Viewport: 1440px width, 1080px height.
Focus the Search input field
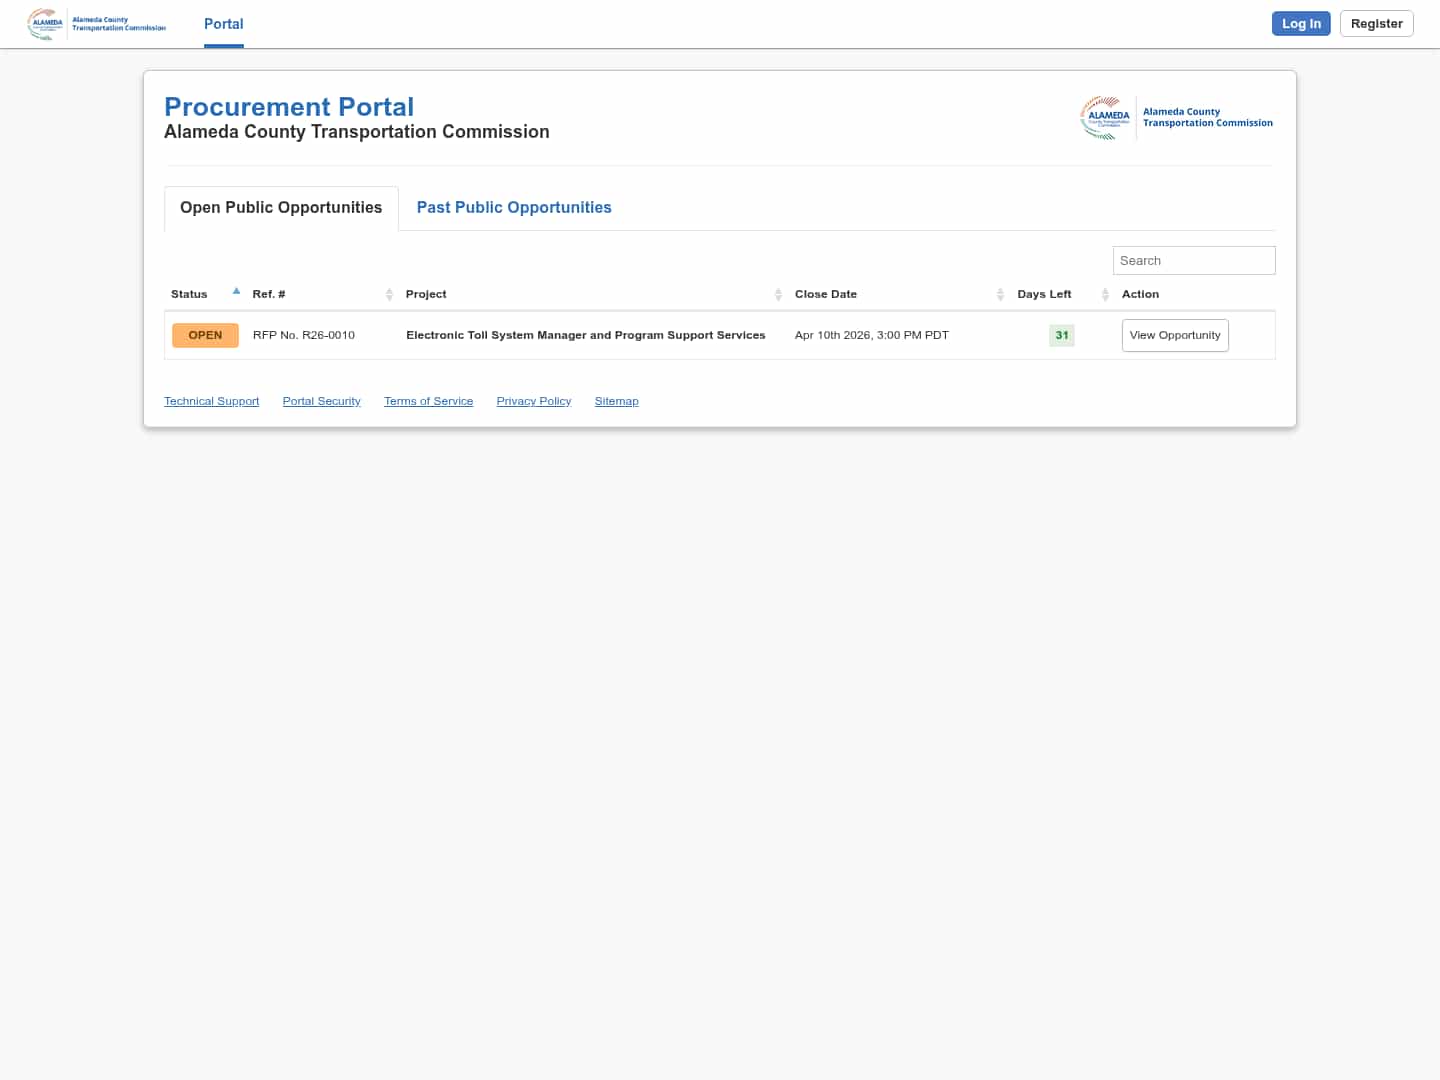click(x=1194, y=261)
